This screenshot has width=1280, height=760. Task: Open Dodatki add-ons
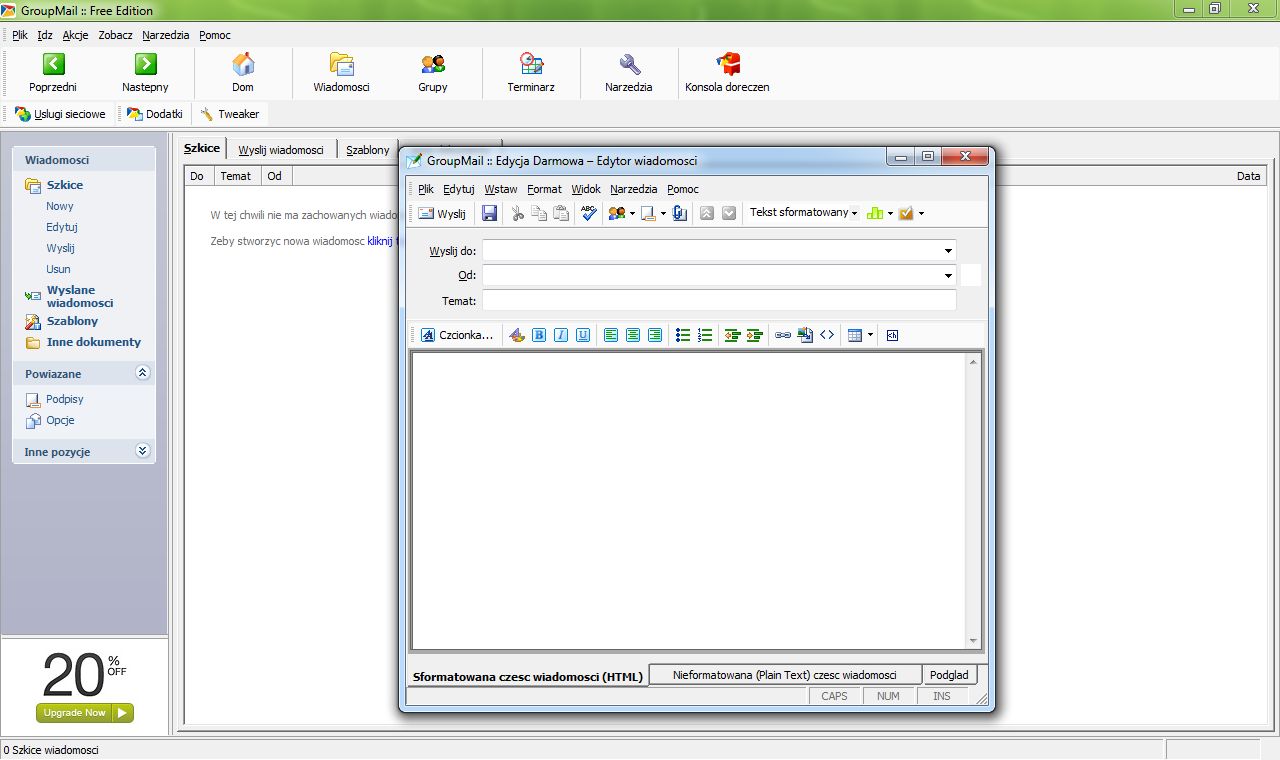click(x=154, y=114)
